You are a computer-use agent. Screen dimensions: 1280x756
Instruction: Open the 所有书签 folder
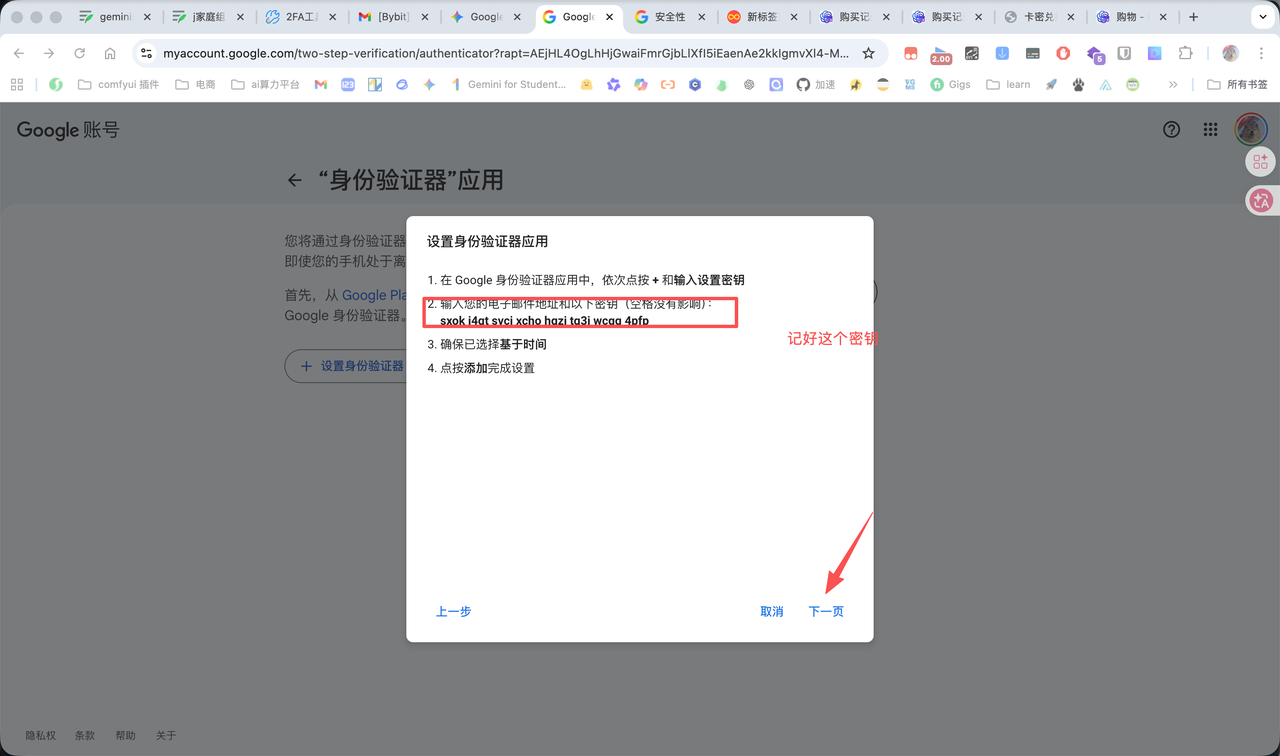coord(1237,85)
